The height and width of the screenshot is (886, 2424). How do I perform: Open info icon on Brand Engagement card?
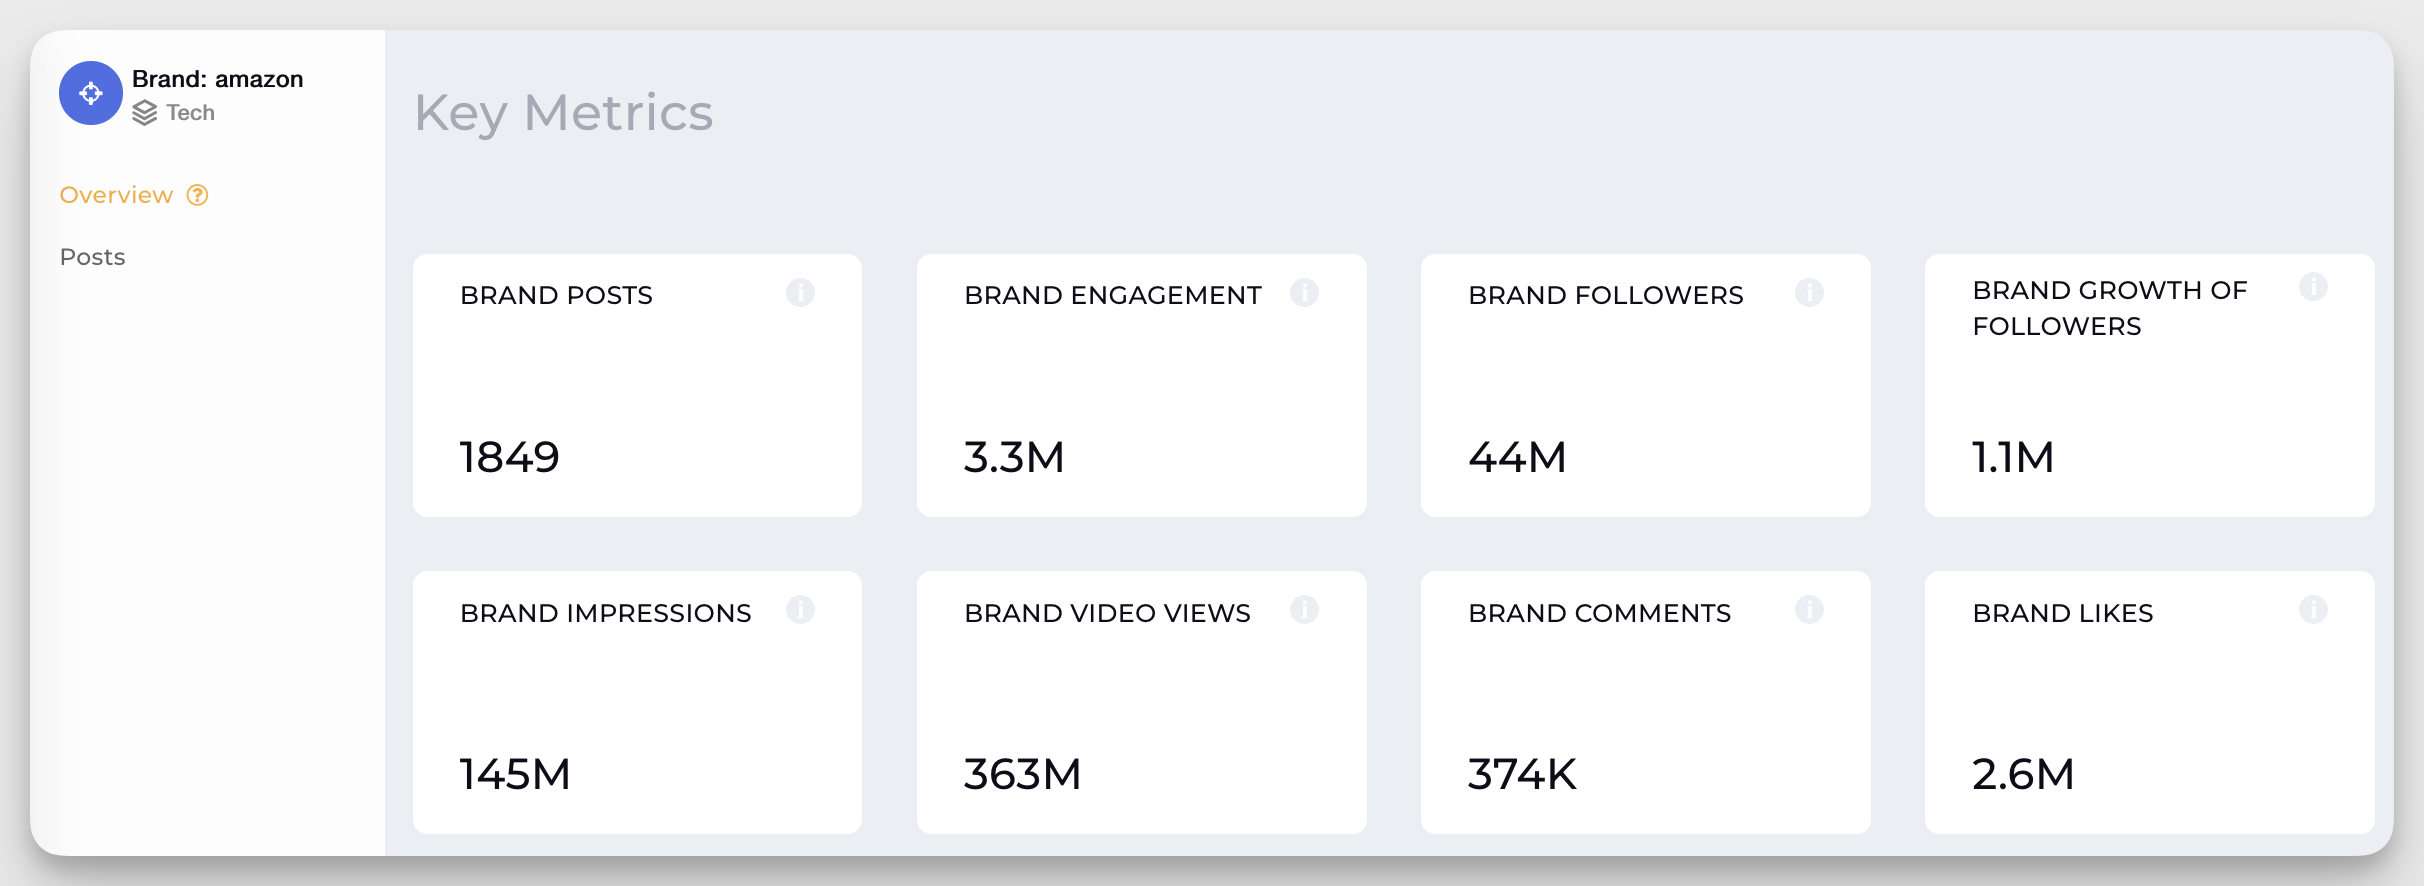pyautogui.click(x=1304, y=293)
